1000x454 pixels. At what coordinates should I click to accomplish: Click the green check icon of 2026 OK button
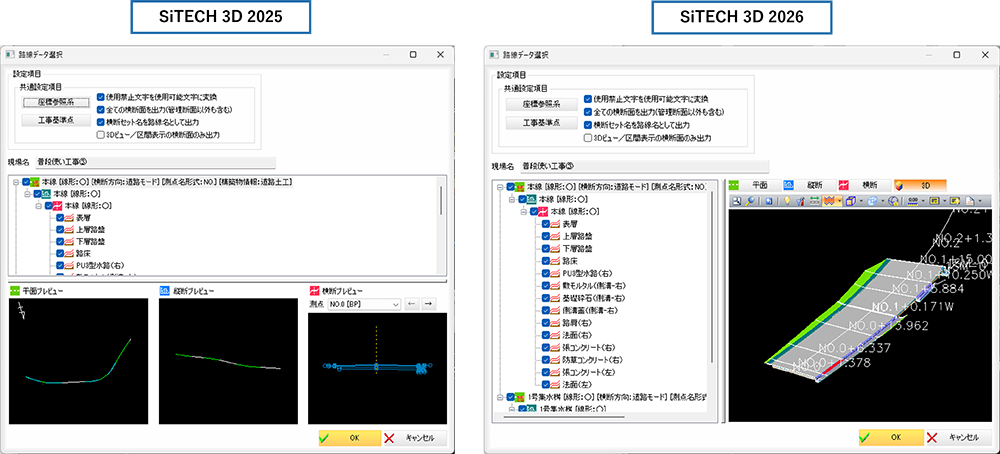[866, 437]
